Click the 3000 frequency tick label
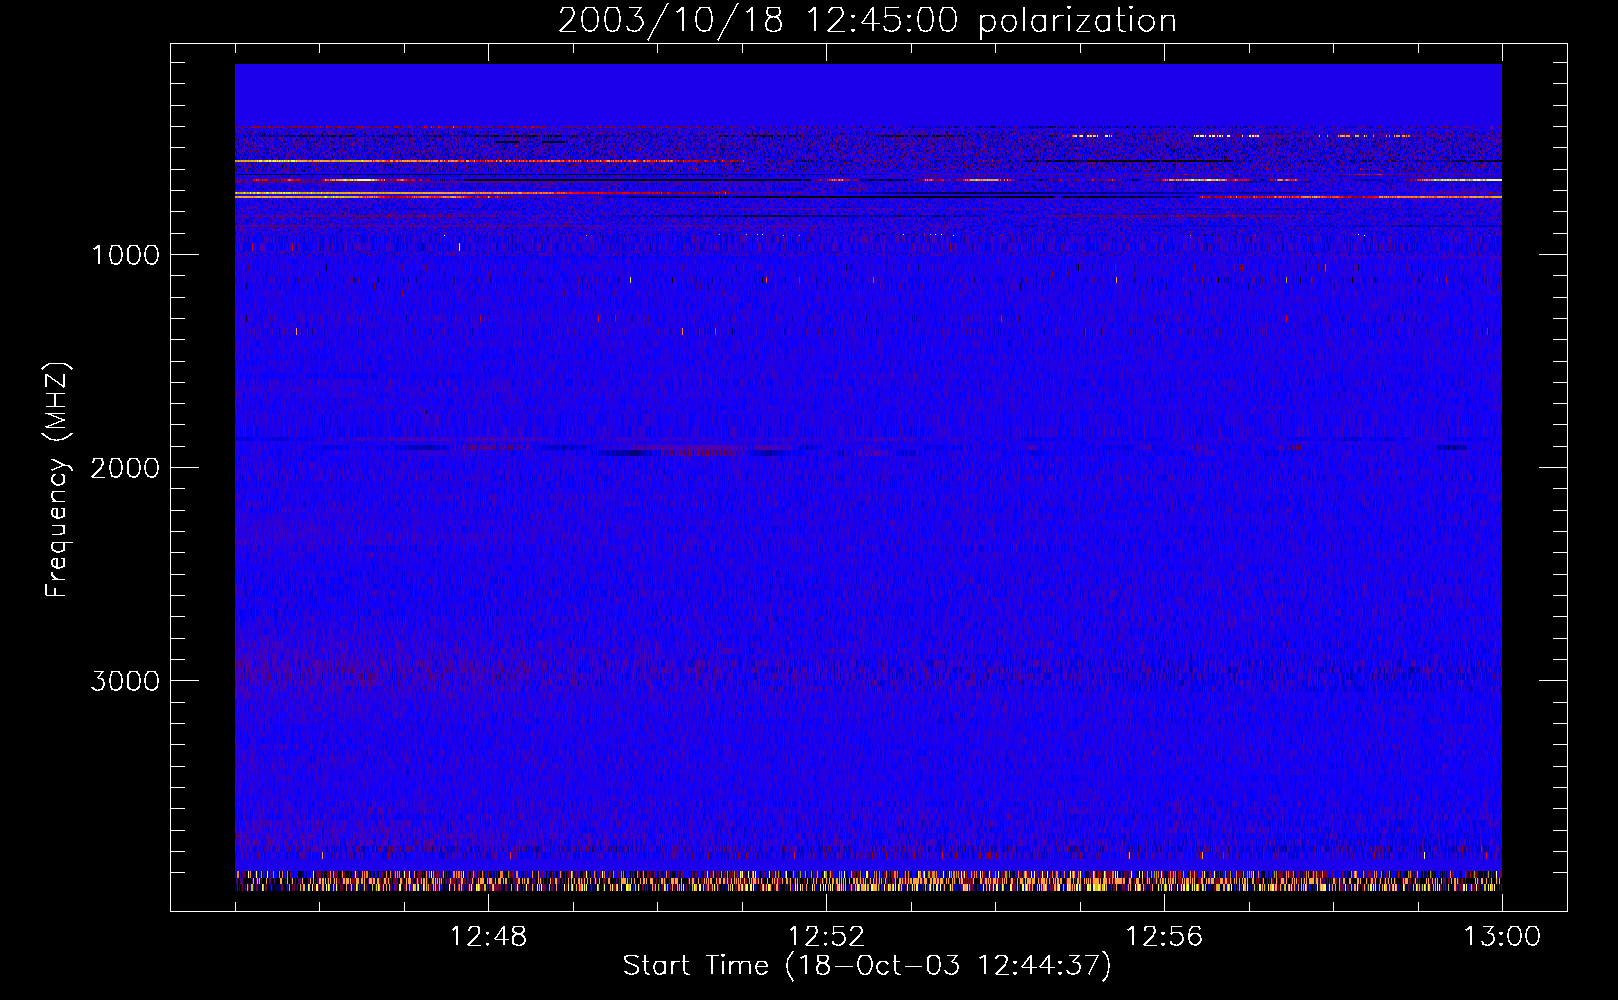This screenshot has width=1618, height=1000. click(126, 681)
